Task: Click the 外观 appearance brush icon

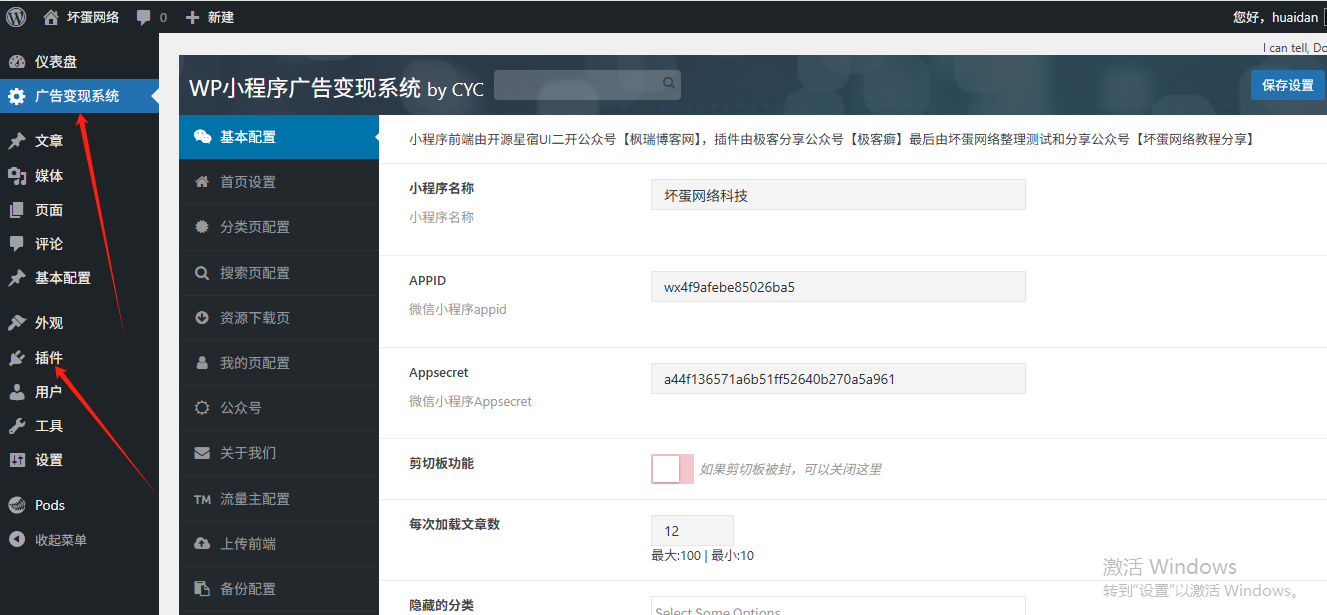Action: 16,323
